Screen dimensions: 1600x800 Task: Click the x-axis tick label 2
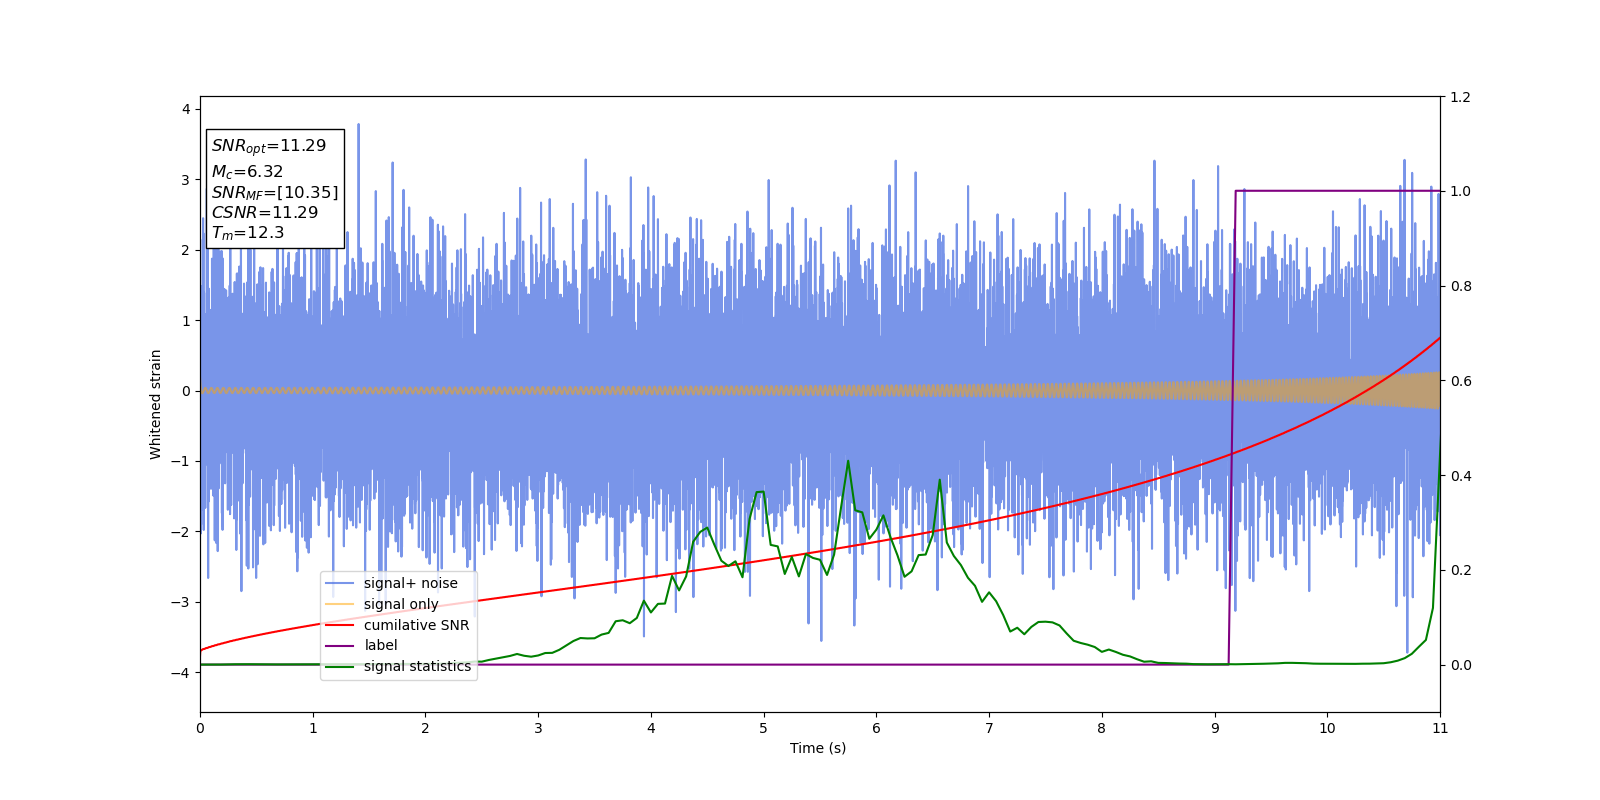[426, 728]
